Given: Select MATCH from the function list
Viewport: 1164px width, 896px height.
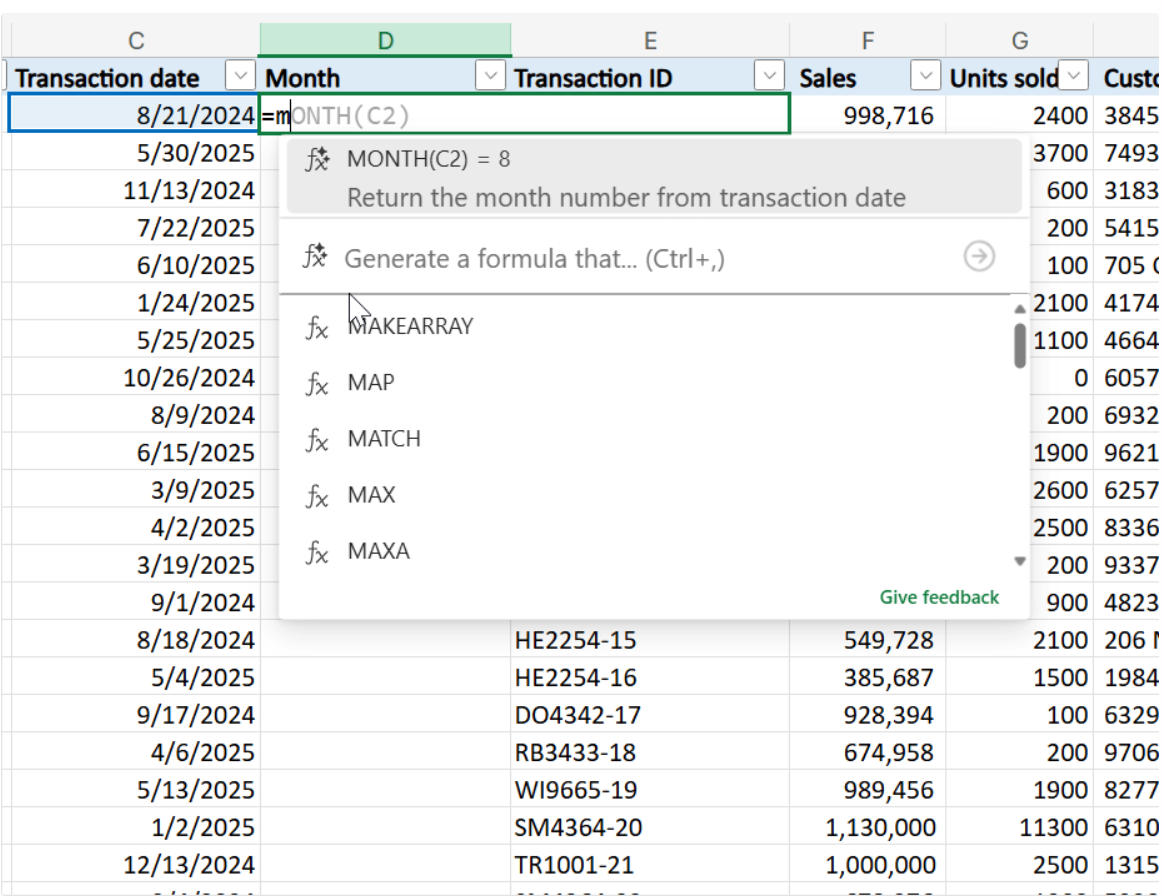Looking at the screenshot, I should [384, 439].
